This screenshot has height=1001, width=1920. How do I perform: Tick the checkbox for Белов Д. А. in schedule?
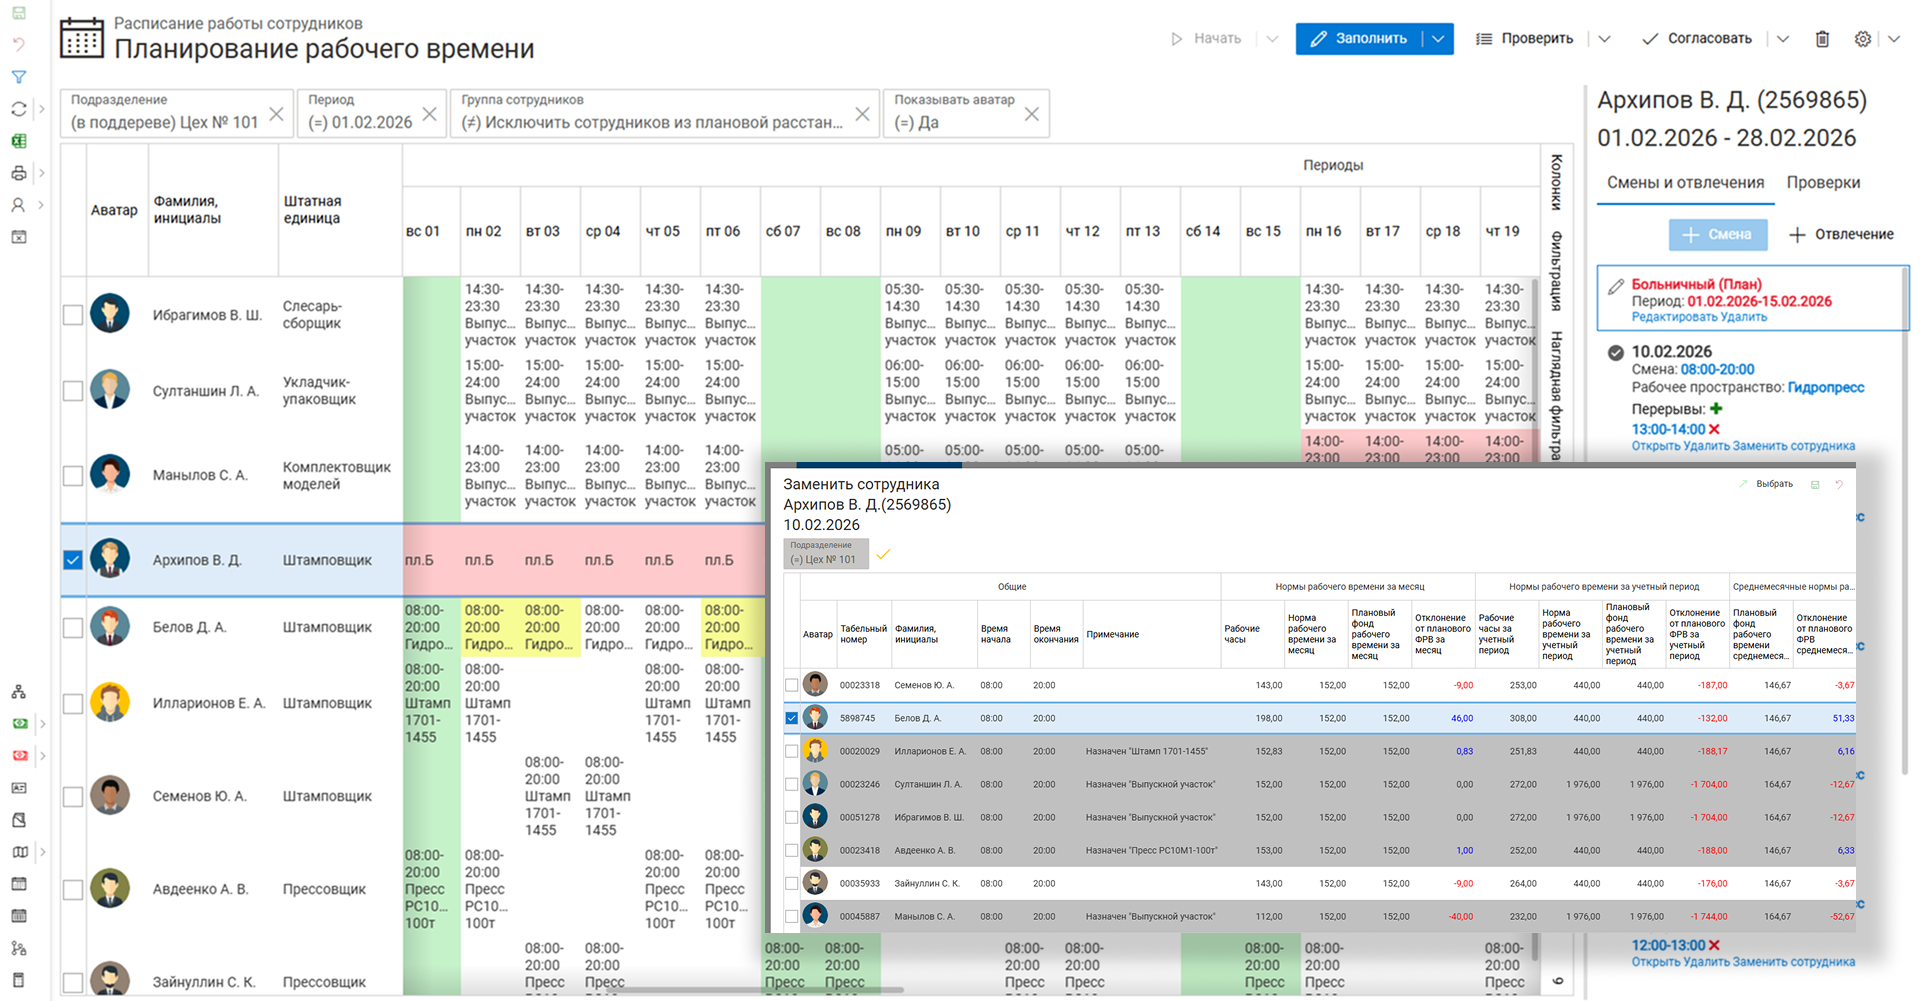(73, 627)
